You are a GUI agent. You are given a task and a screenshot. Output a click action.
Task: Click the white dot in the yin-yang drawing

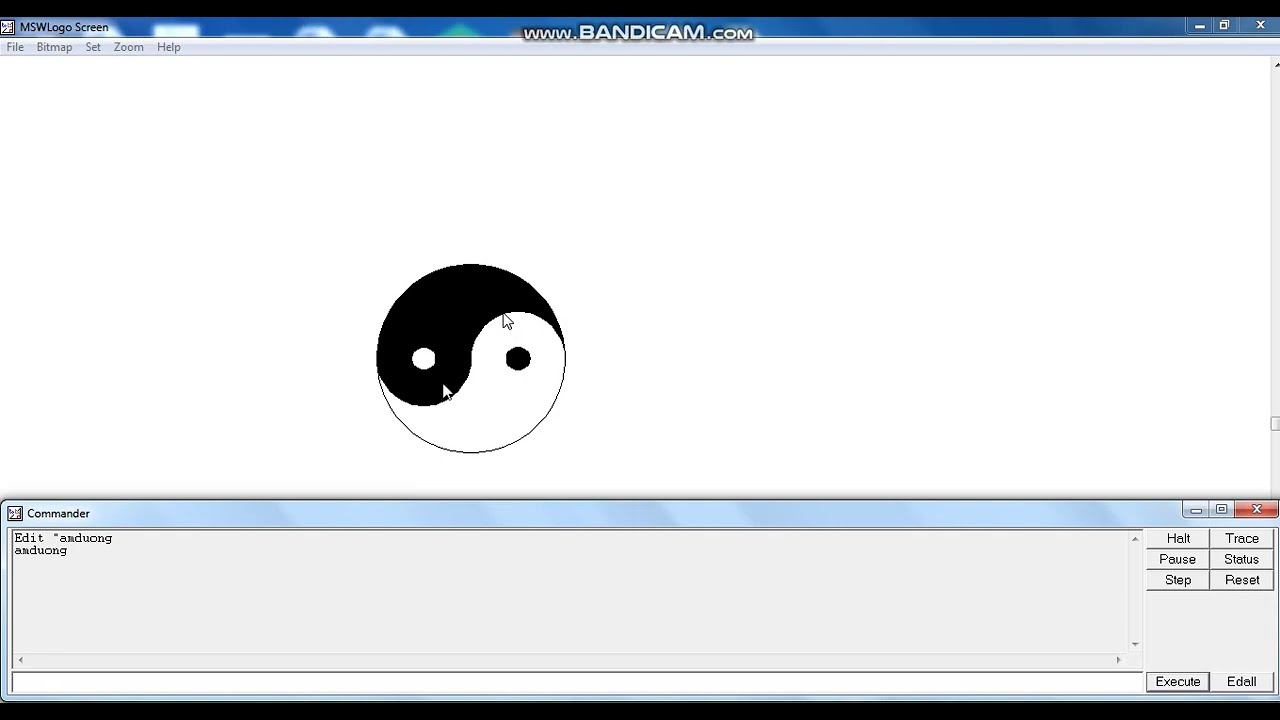423,359
